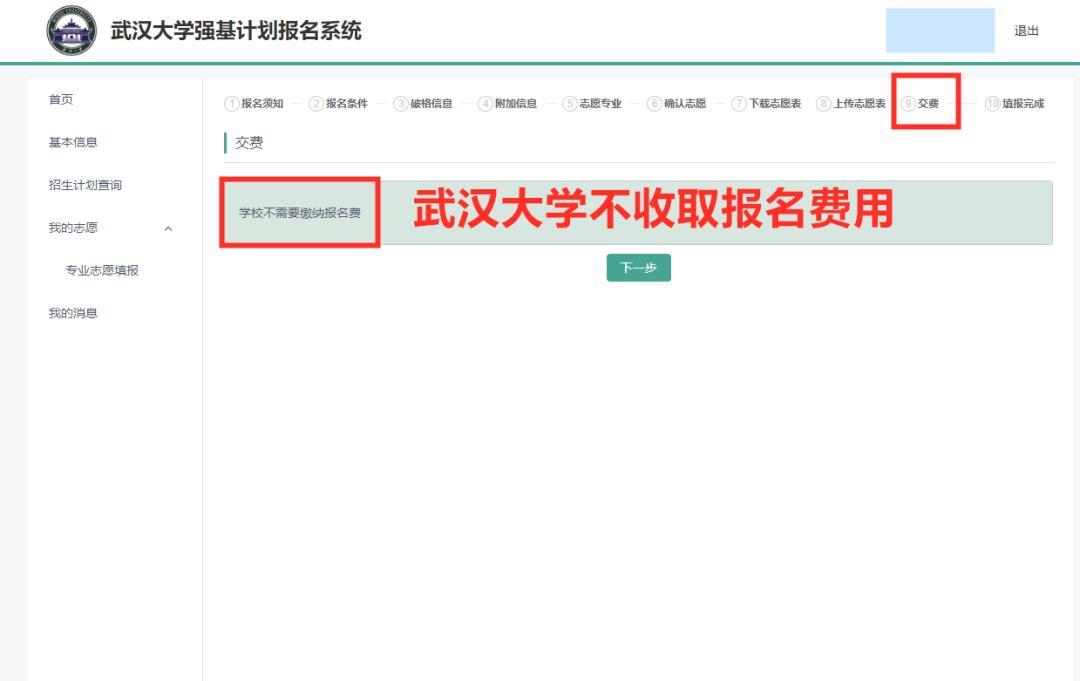
Task: Click step 6 确认志愿
Action: point(677,104)
